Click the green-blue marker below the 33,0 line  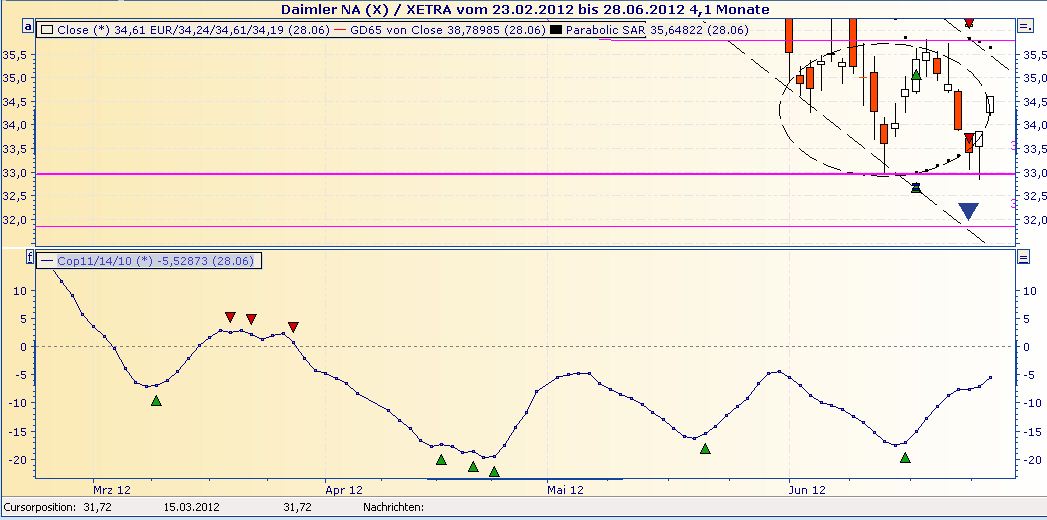(x=916, y=188)
